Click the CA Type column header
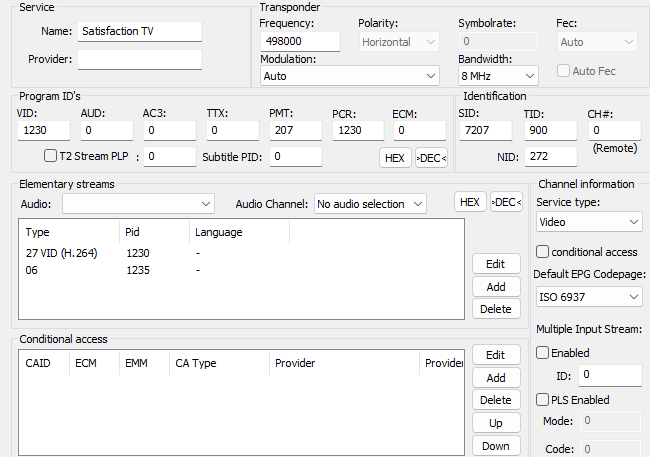This screenshot has width=650, height=457. [219, 363]
